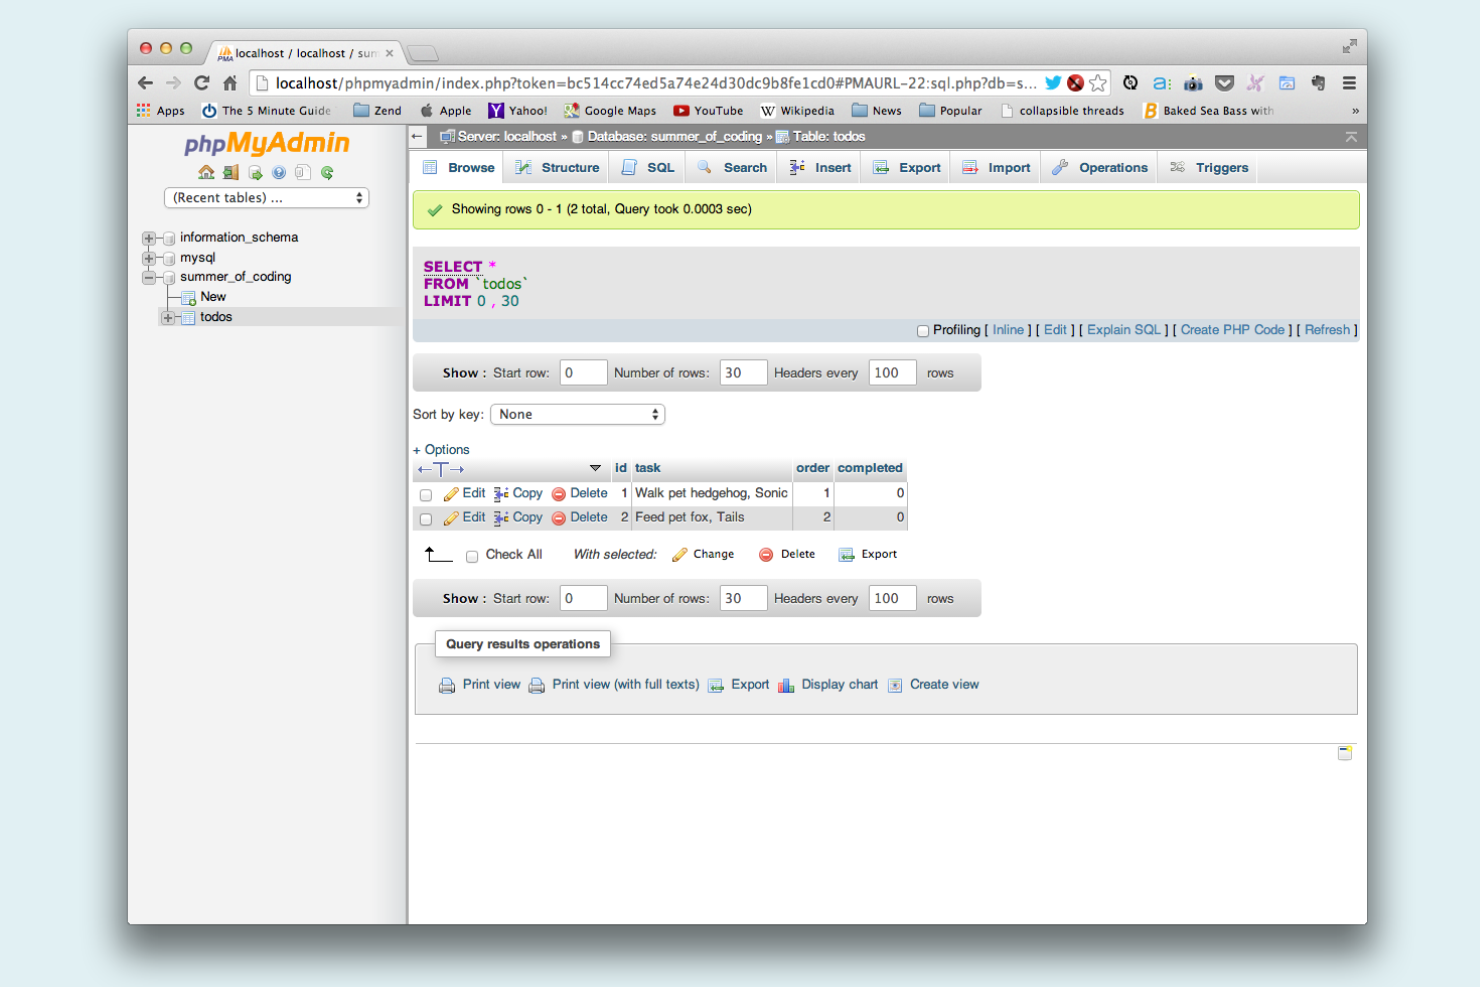Screen dimensions: 1480x987
Task: Enable the Check All checkbox
Action: (471, 555)
